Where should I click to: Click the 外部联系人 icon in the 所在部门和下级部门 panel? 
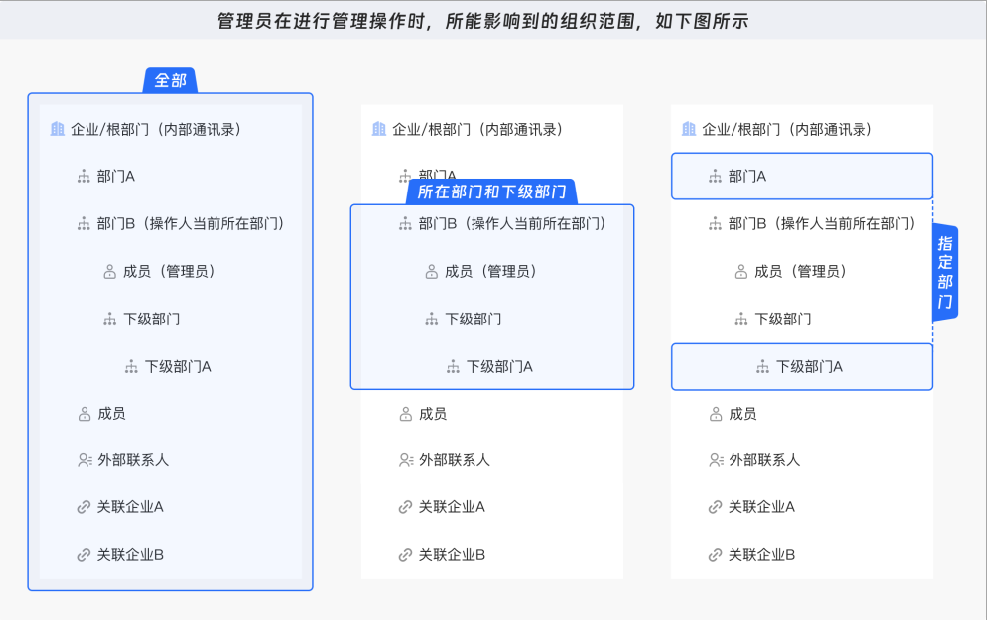[406, 460]
